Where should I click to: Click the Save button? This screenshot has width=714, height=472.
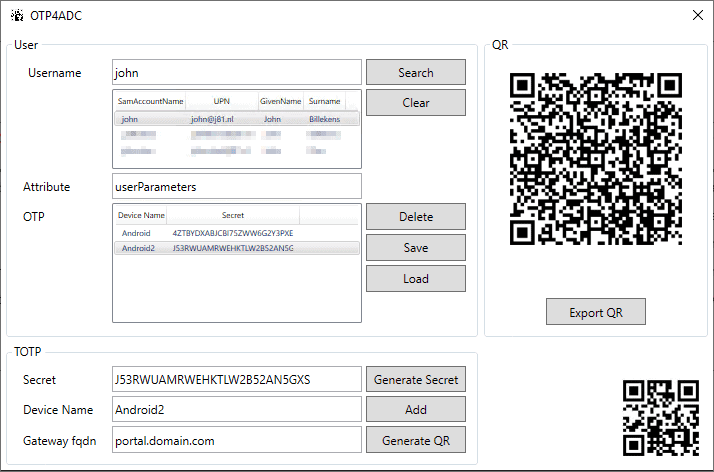(x=416, y=248)
